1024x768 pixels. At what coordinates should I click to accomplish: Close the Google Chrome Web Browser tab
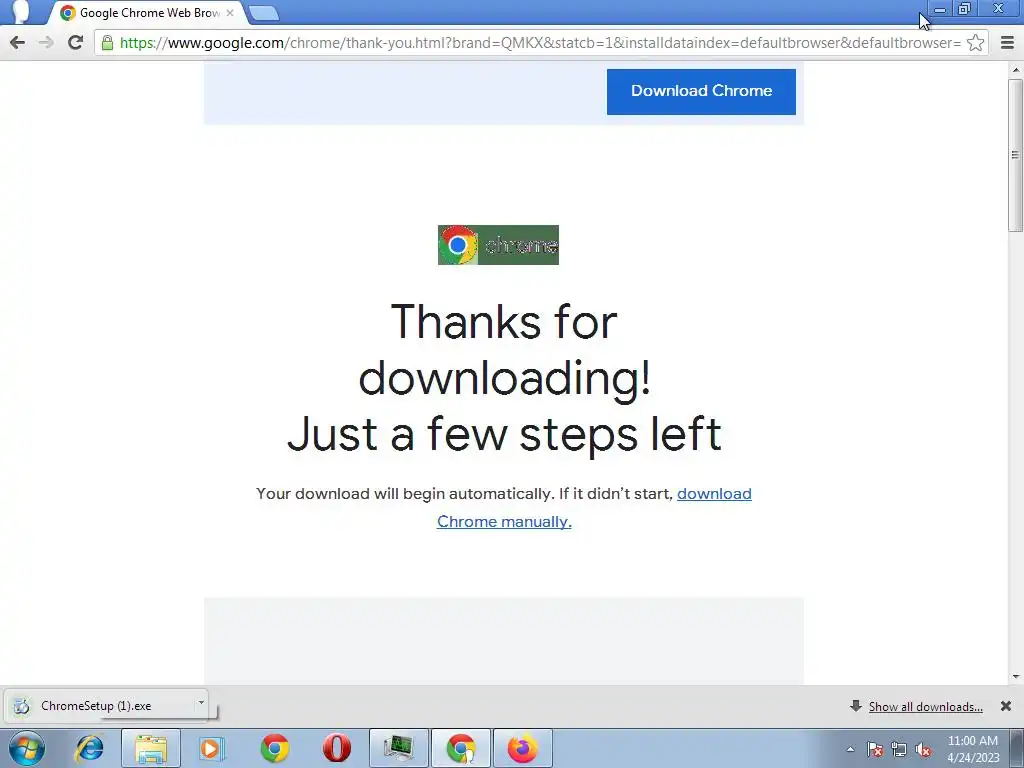[230, 12]
